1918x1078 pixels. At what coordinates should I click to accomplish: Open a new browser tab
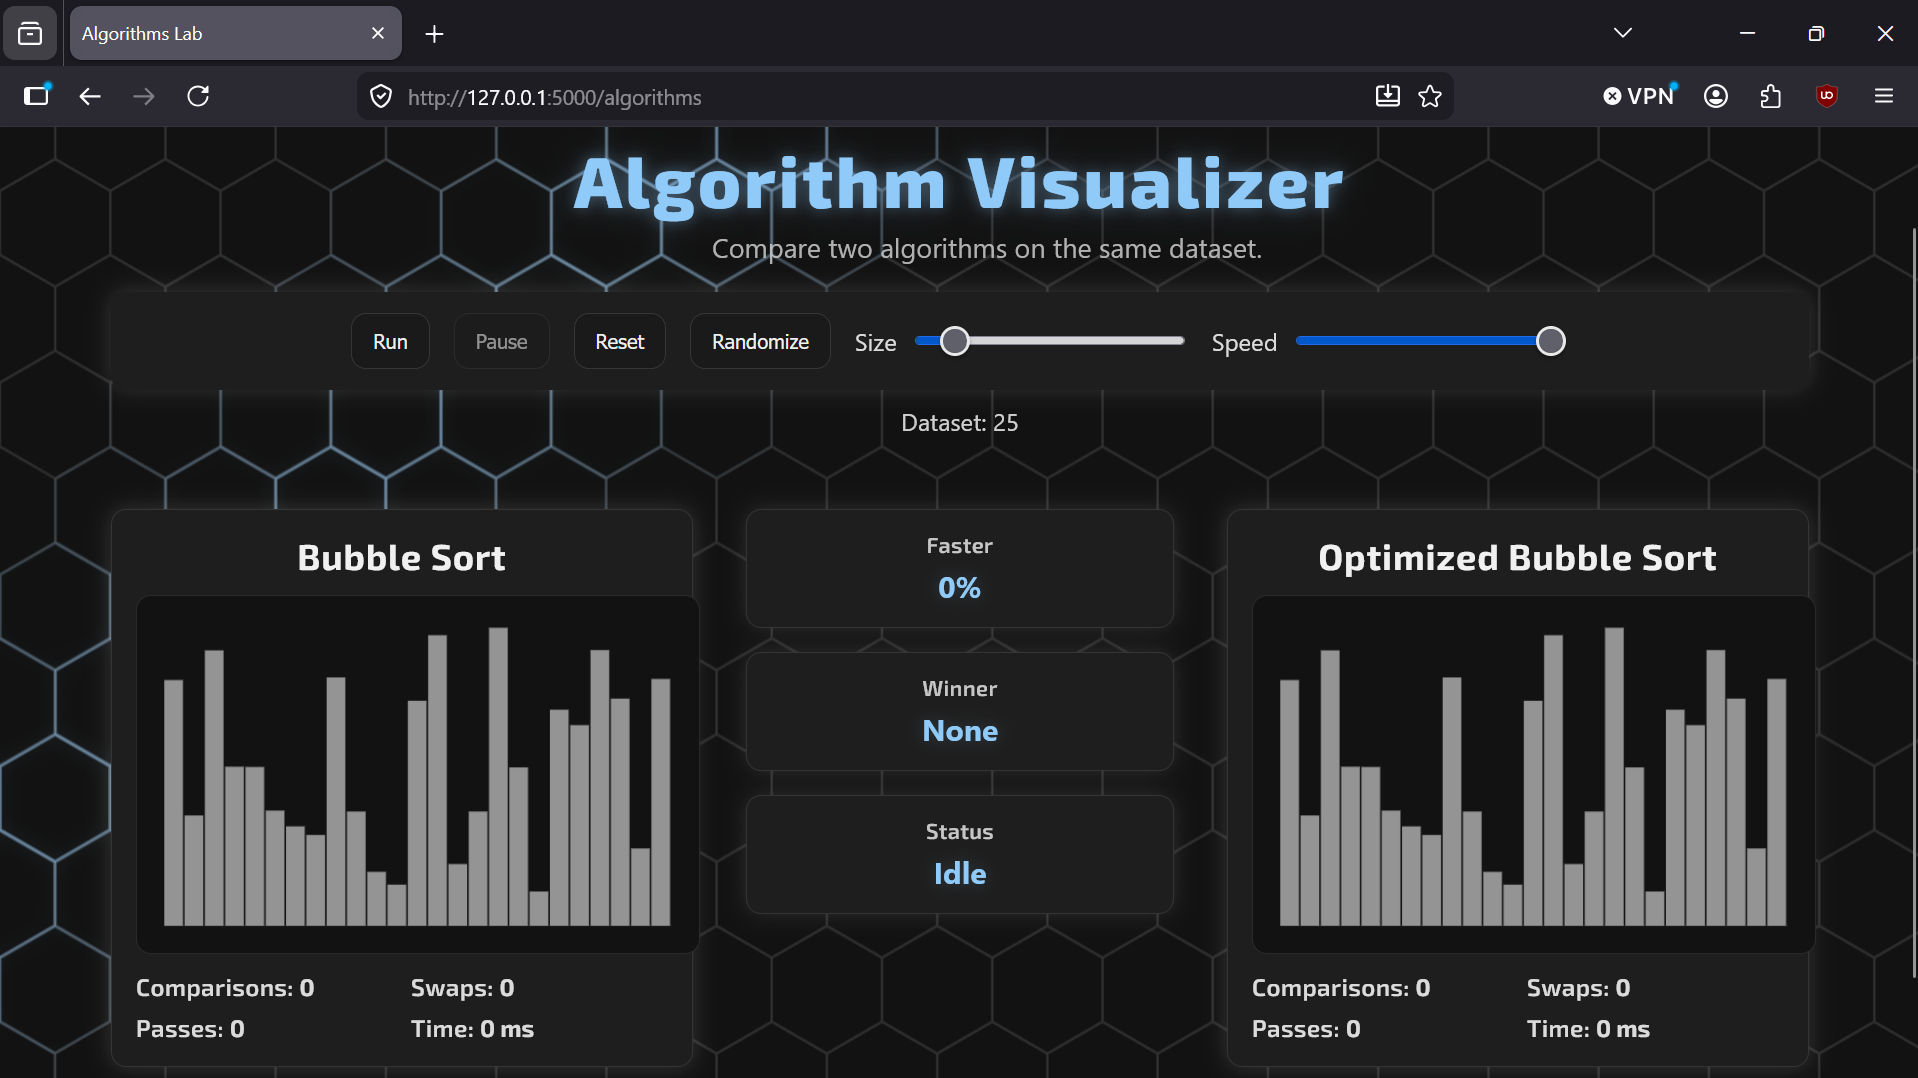(434, 34)
